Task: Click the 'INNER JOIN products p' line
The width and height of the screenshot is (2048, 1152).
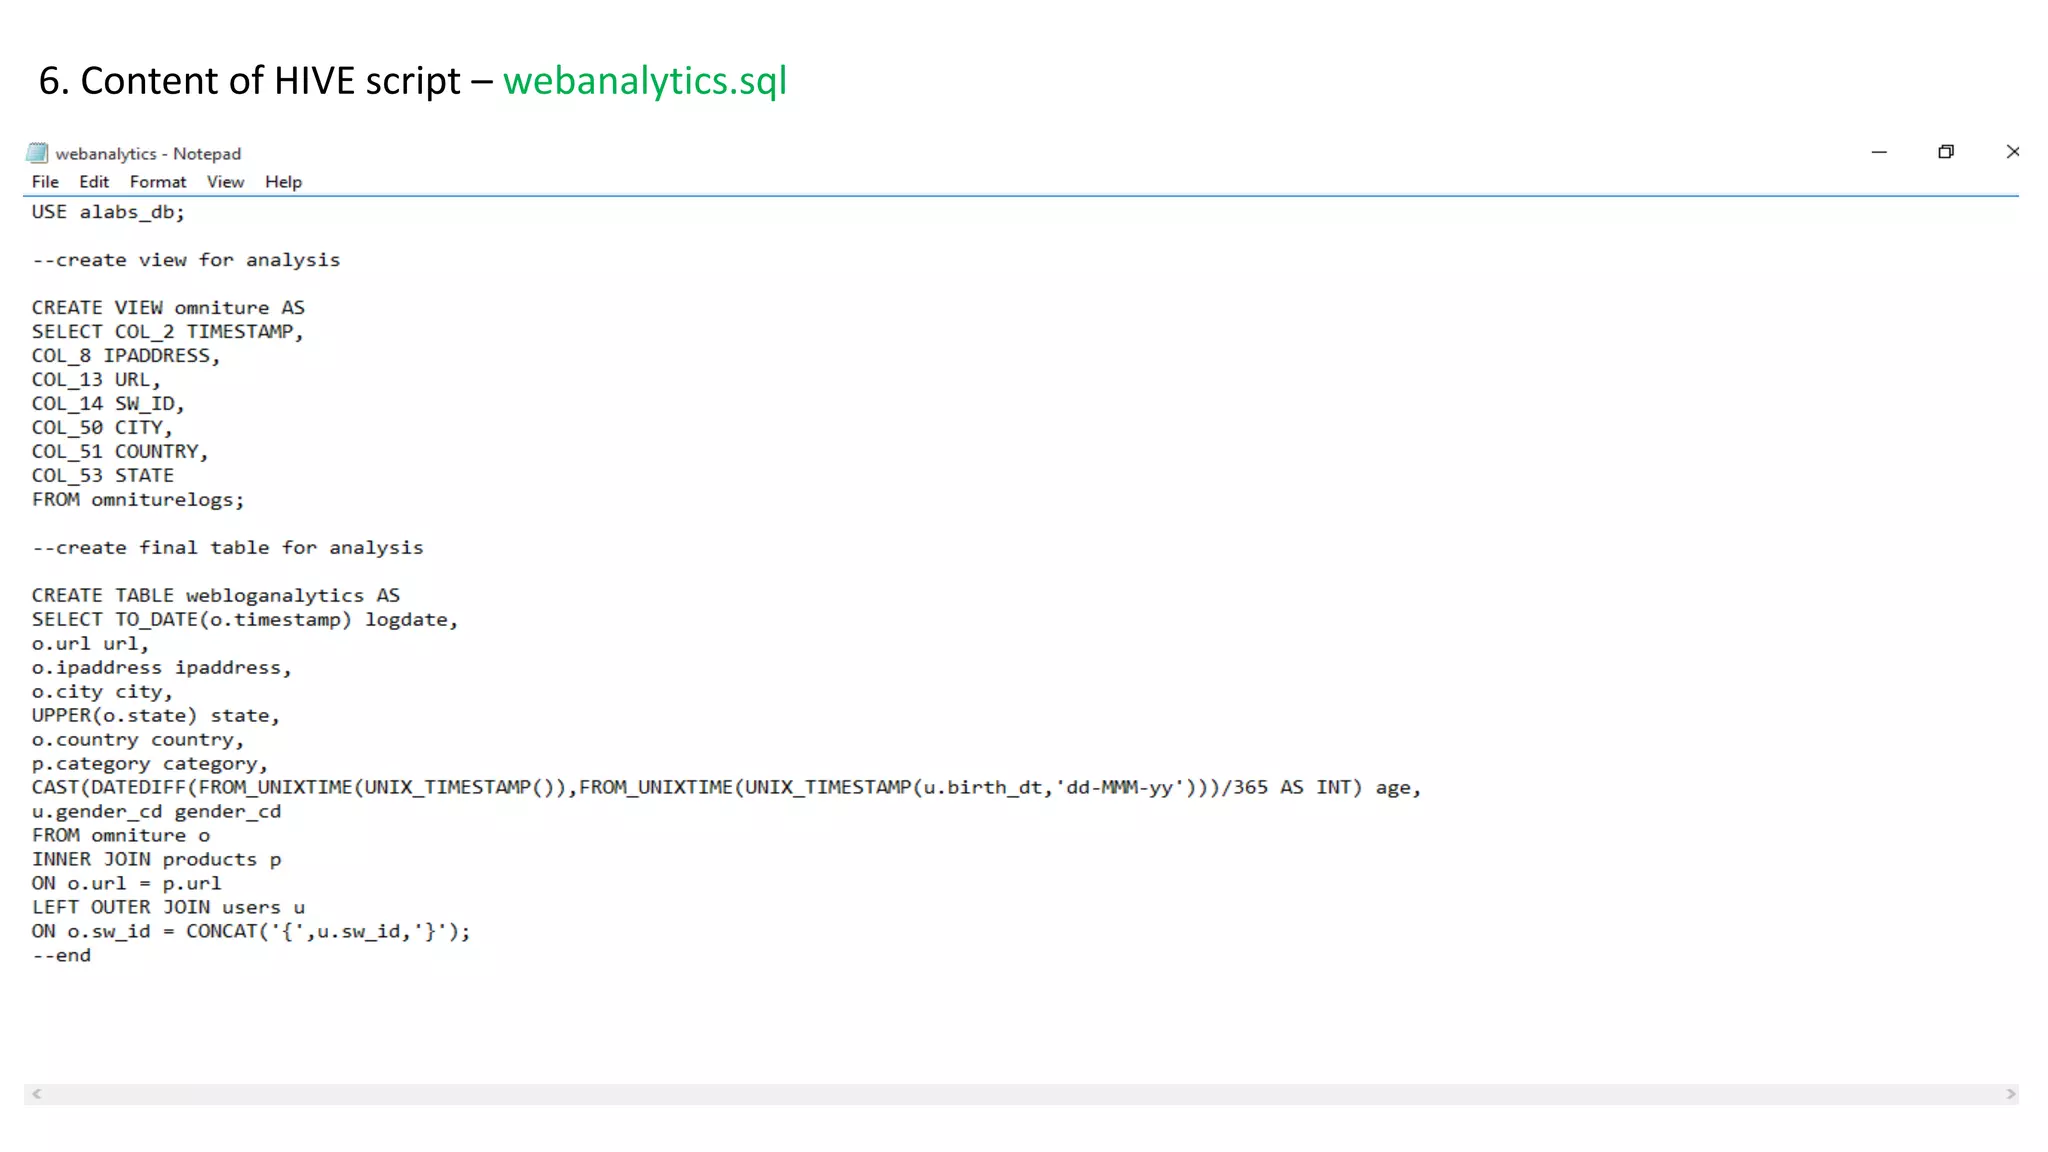Action: pyautogui.click(x=156, y=860)
